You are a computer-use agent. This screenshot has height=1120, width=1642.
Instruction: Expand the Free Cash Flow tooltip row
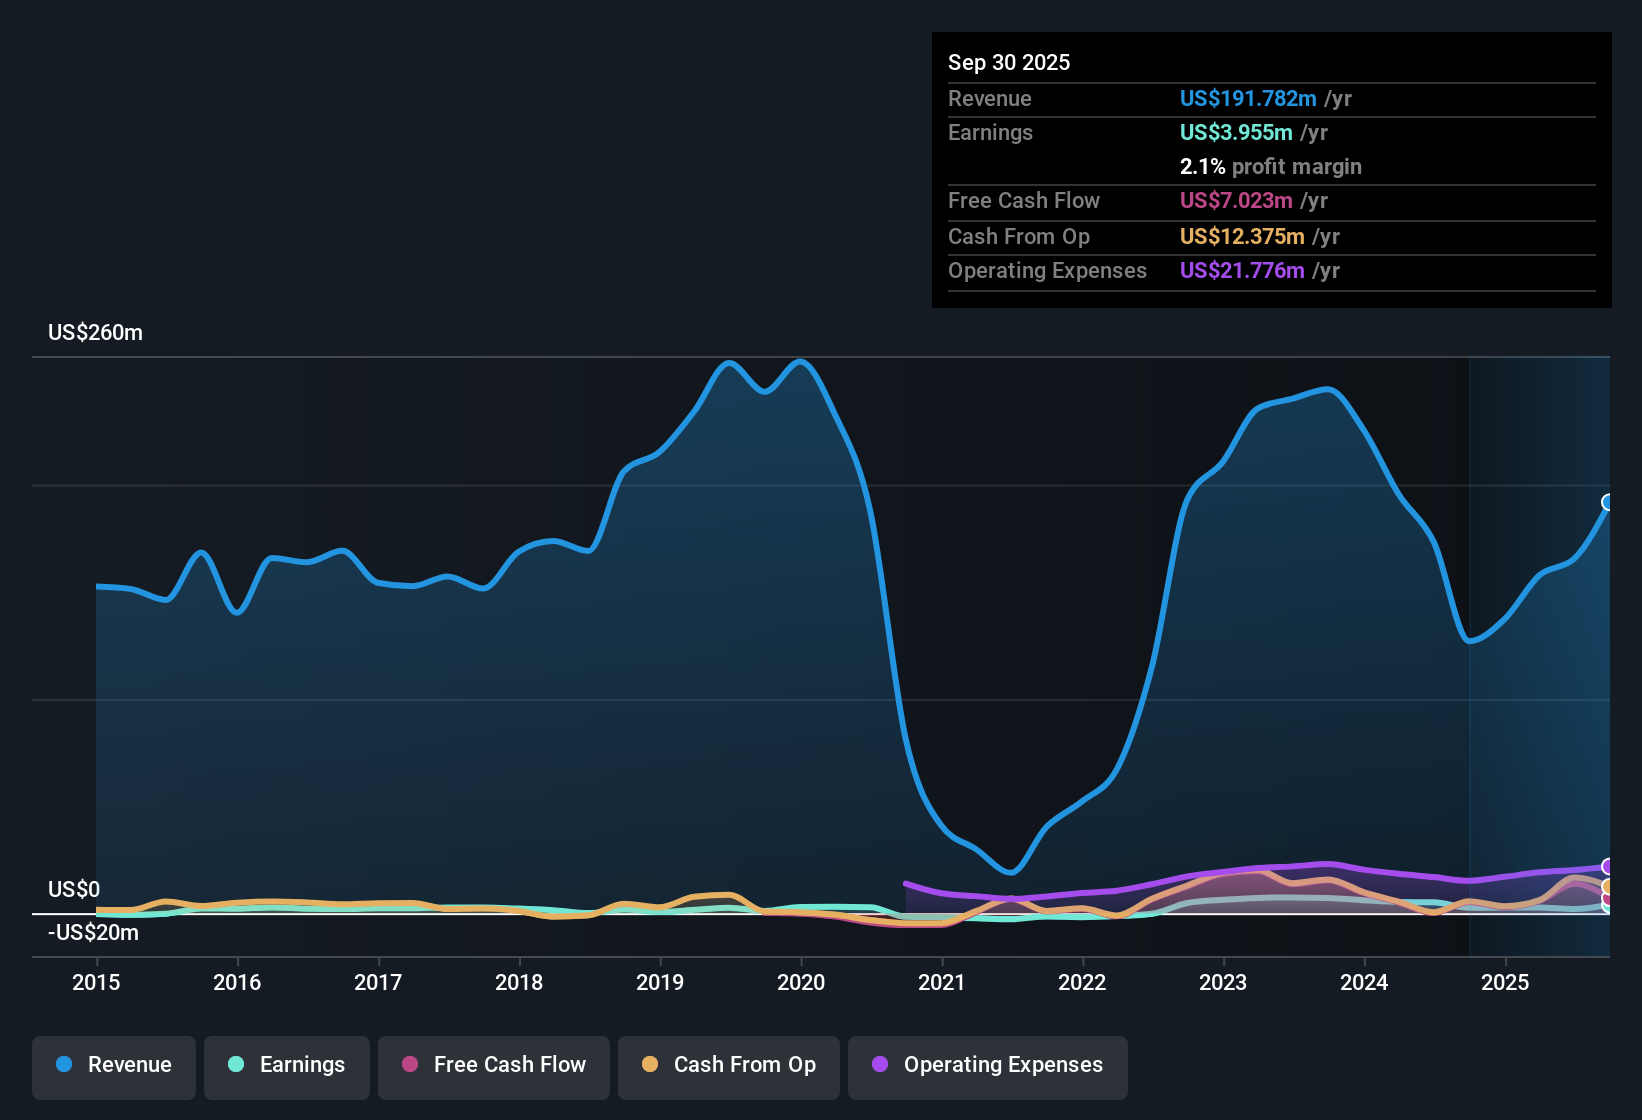1024,201
